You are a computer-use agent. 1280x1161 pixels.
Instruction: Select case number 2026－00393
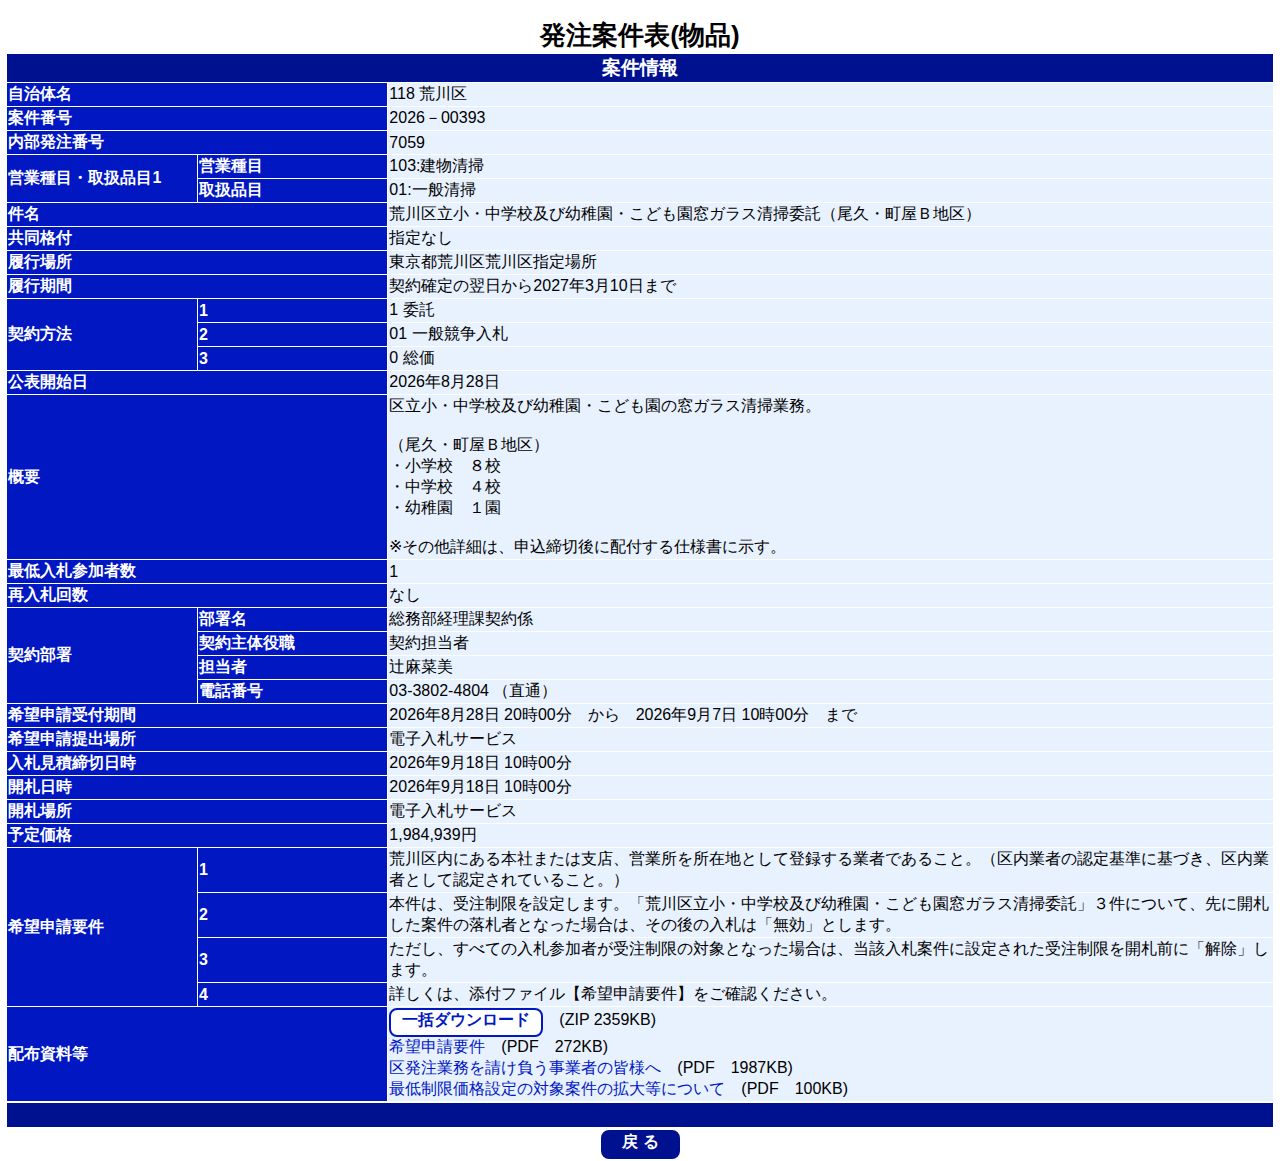tap(437, 118)
